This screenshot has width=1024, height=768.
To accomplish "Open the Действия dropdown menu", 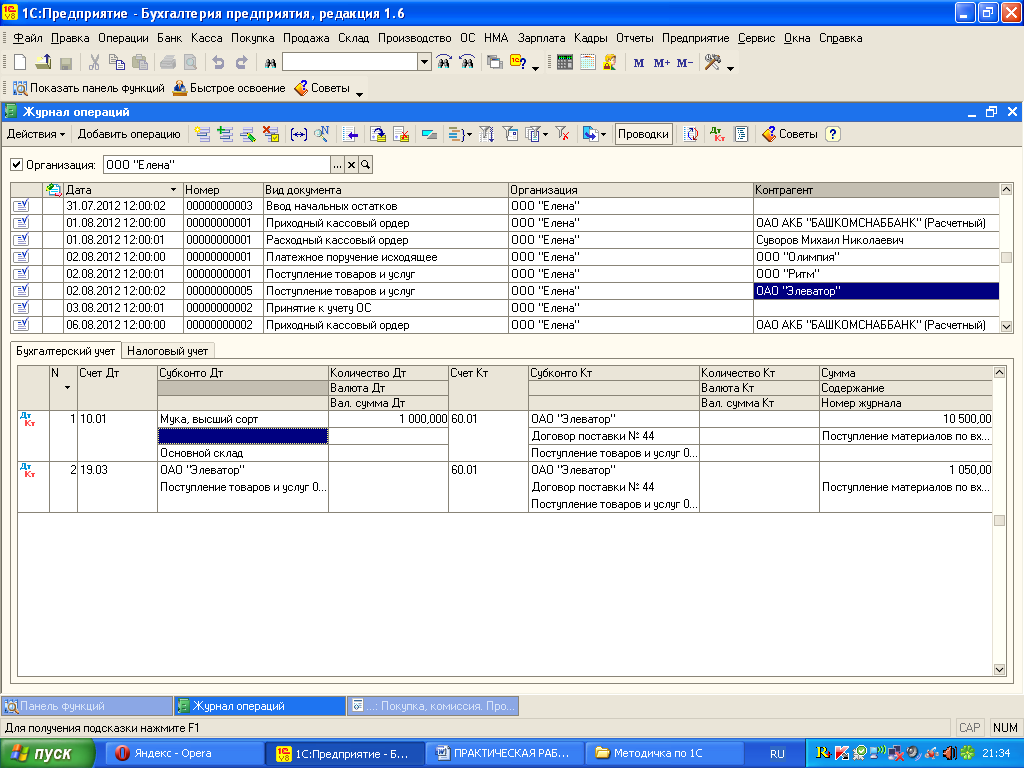I will (x=36, y=135).
